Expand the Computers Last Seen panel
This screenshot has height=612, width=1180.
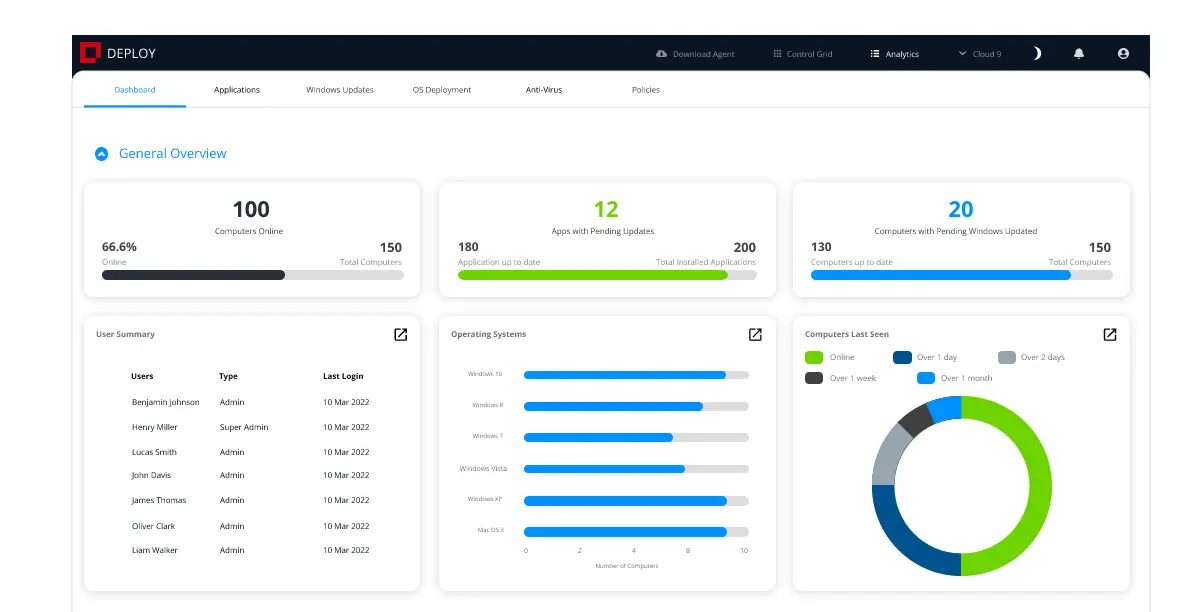pyautogui.click(x=1109, y=334)
